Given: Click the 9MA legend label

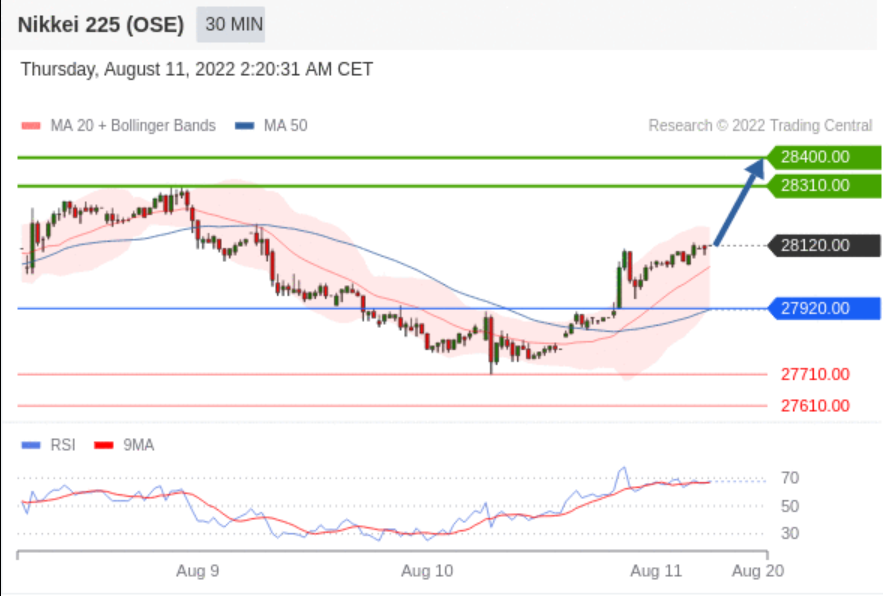Looking at the screenshot, I should coord(139,445).
